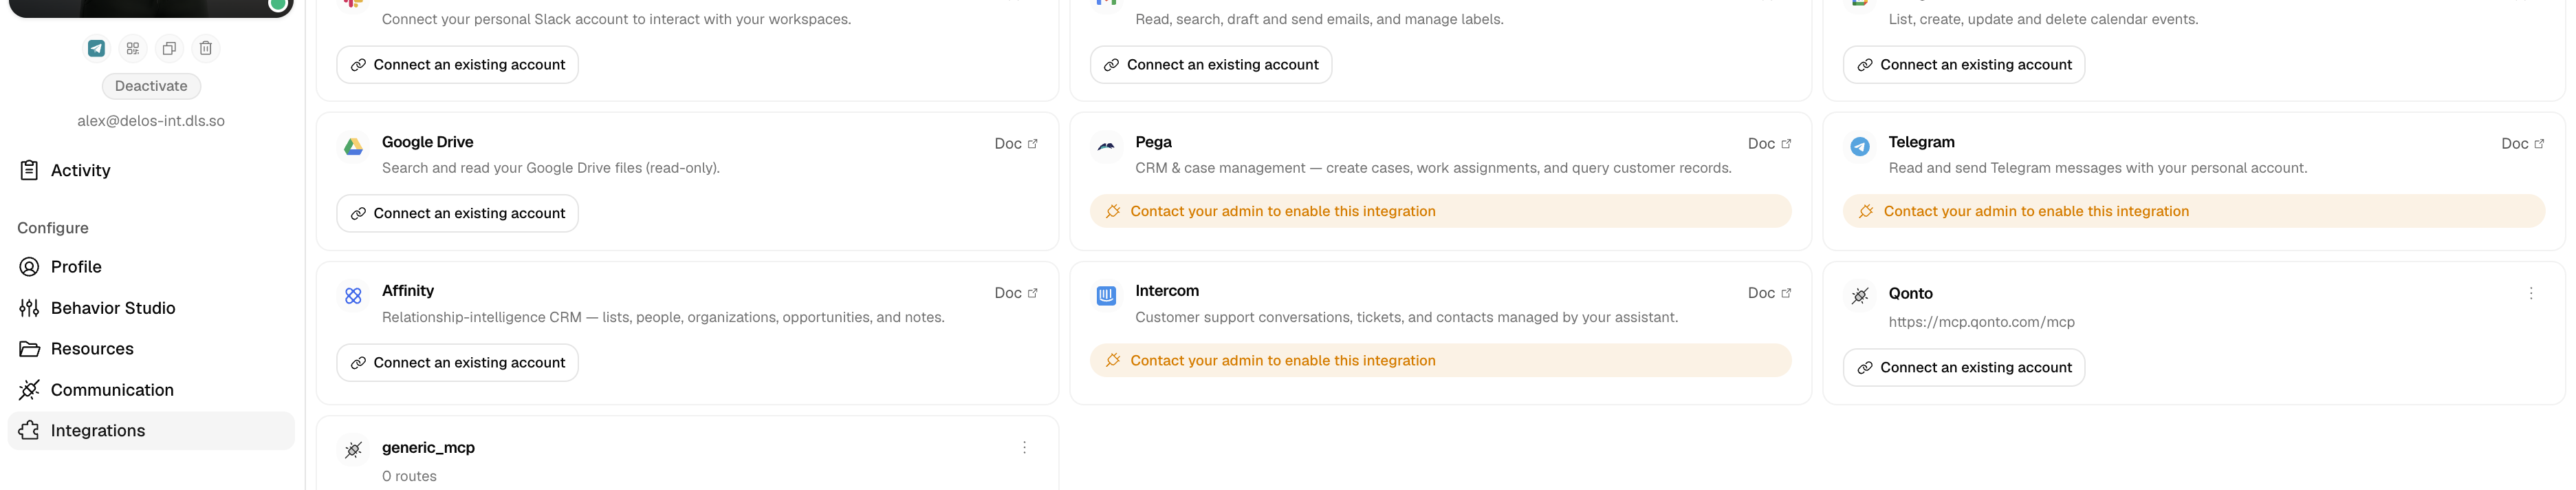Image resolution: width=2576 pixels, height=490 pixels.
Task: Connect an existing account for Google Drive
Action: pyautogui.click(x=457, y=213)
